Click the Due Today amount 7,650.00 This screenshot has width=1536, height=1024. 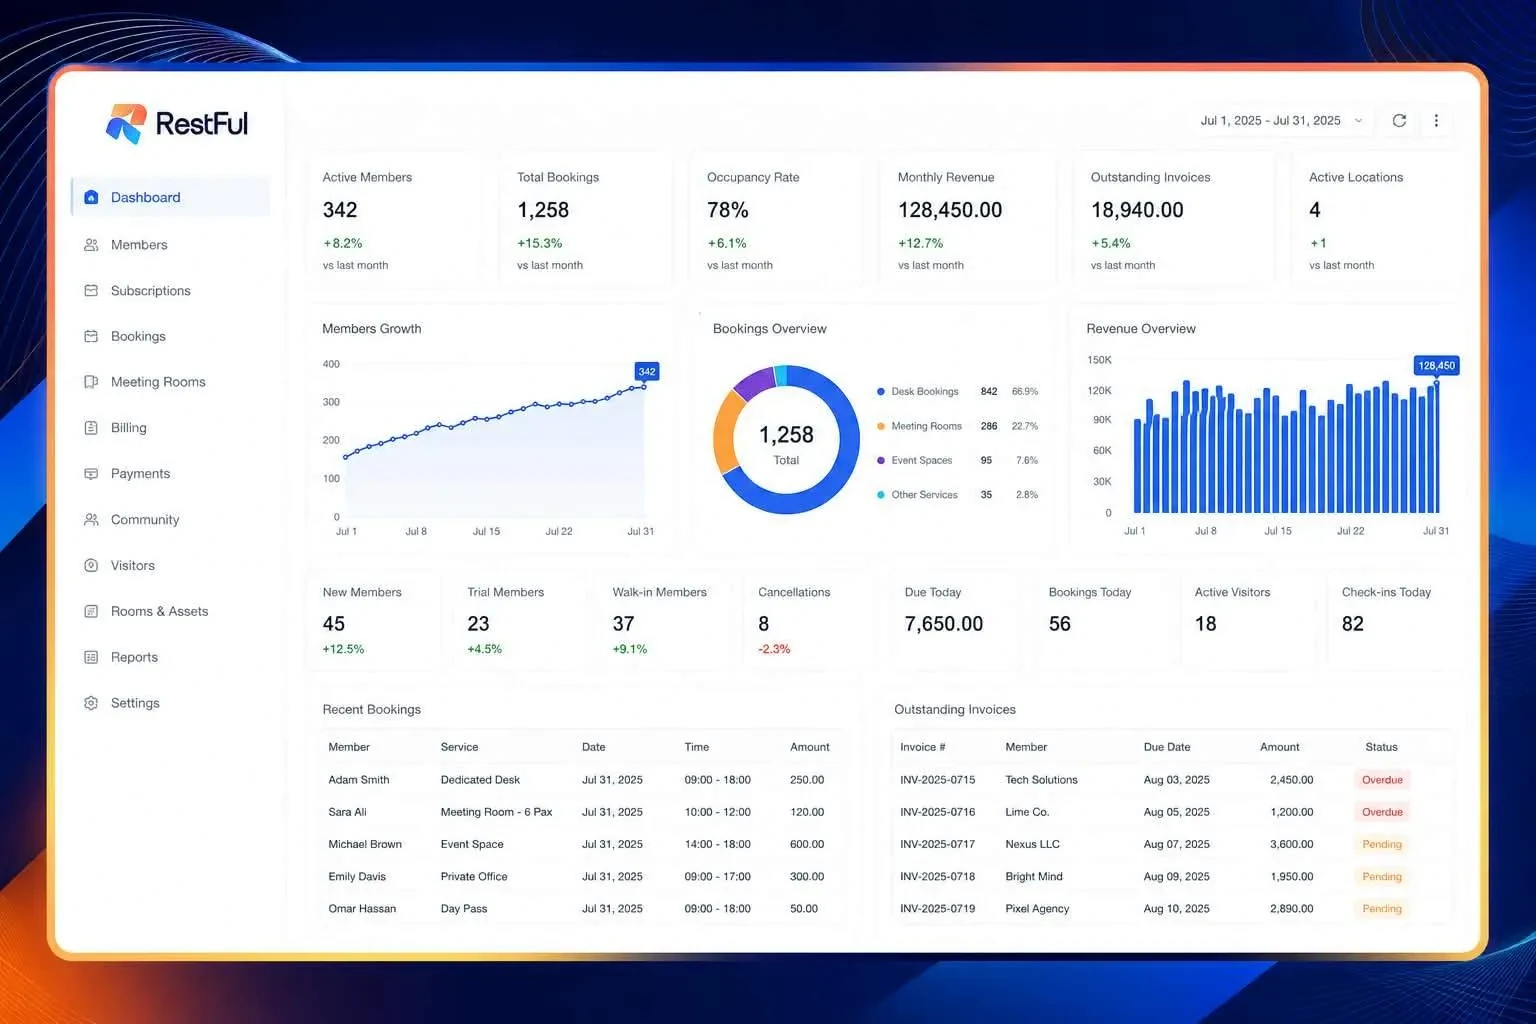point(944,624)
